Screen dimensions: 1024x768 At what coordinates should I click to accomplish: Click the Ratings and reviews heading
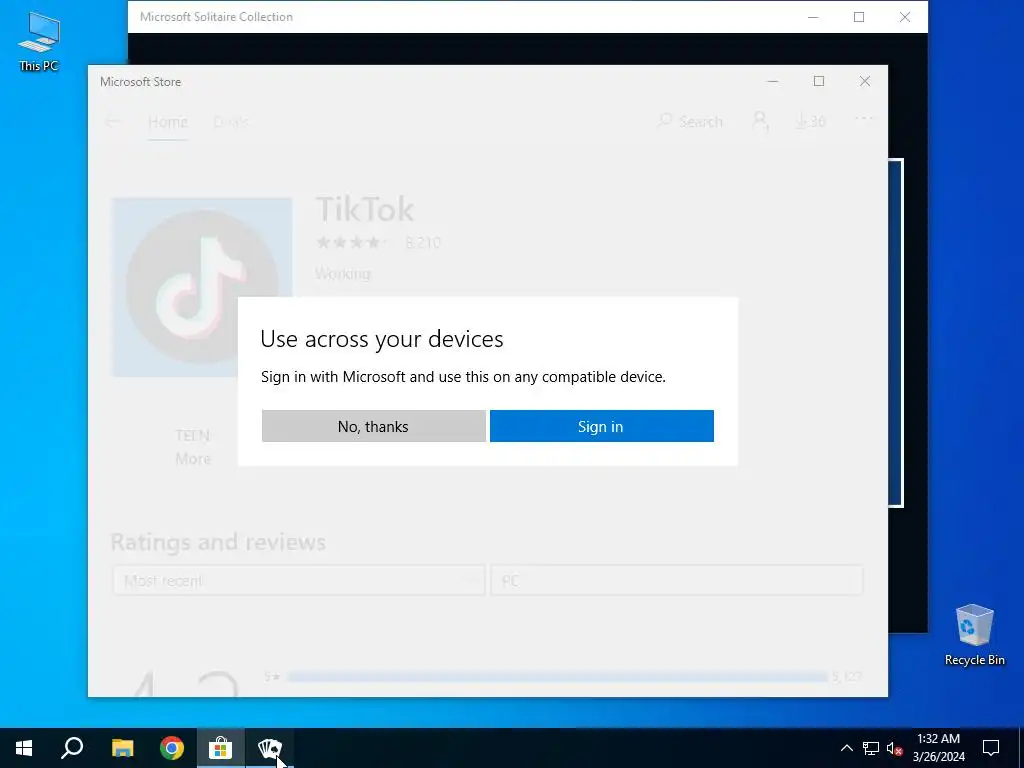(218, 542)
